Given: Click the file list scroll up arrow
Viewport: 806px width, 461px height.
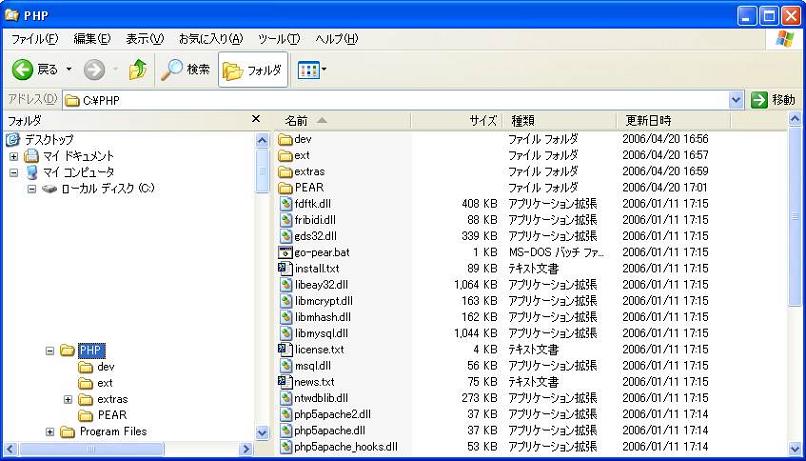Looking at the screenshot, I should 795,120.
